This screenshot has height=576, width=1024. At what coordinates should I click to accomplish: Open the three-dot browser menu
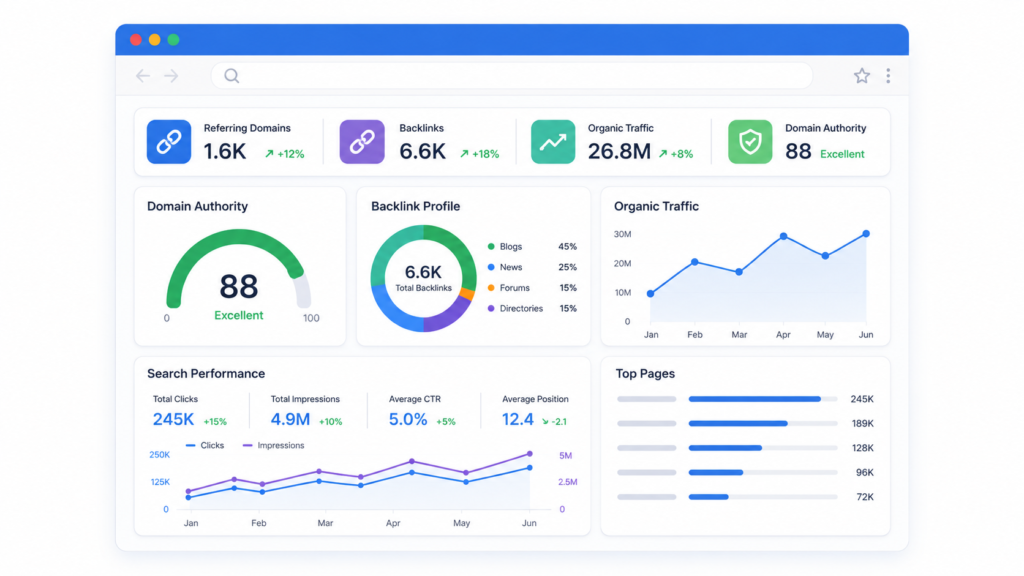tap(888, 76)
